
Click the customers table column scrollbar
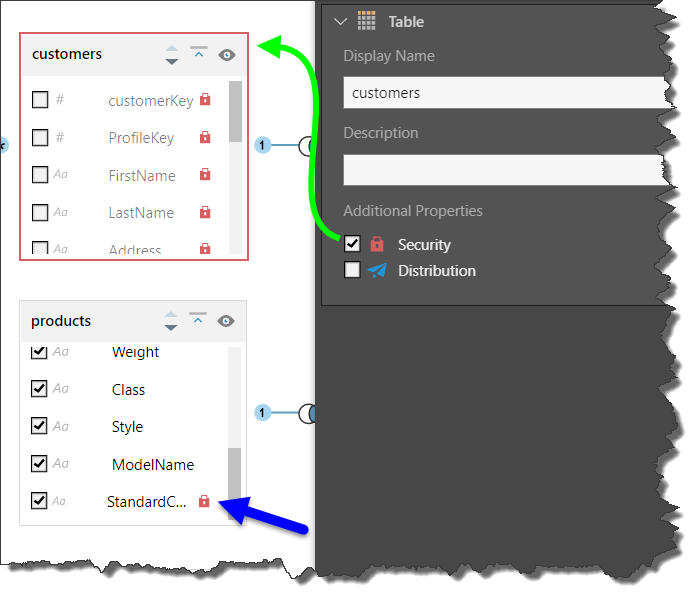pos(236,112)
